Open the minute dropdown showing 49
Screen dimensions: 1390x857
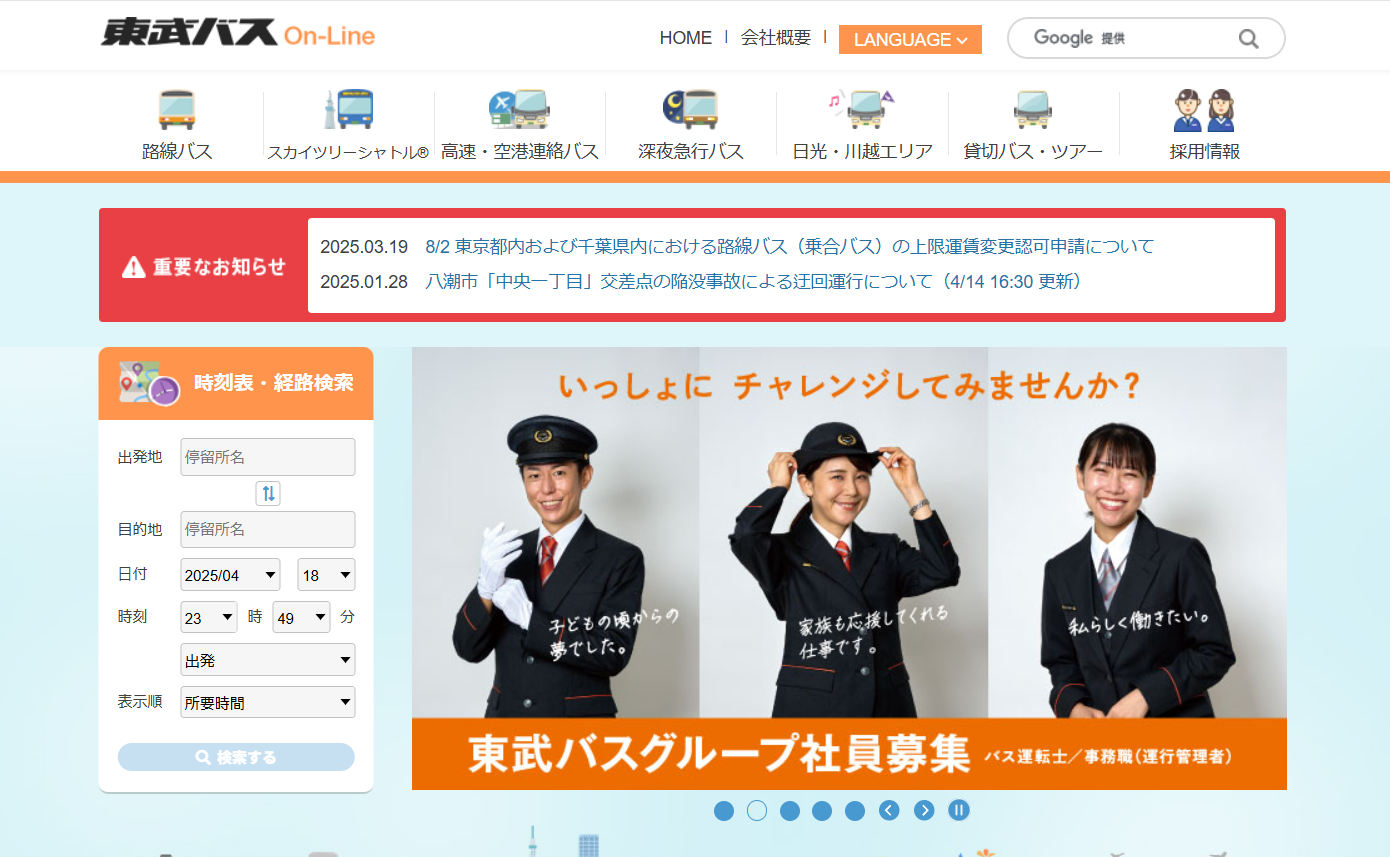(301, 617)
